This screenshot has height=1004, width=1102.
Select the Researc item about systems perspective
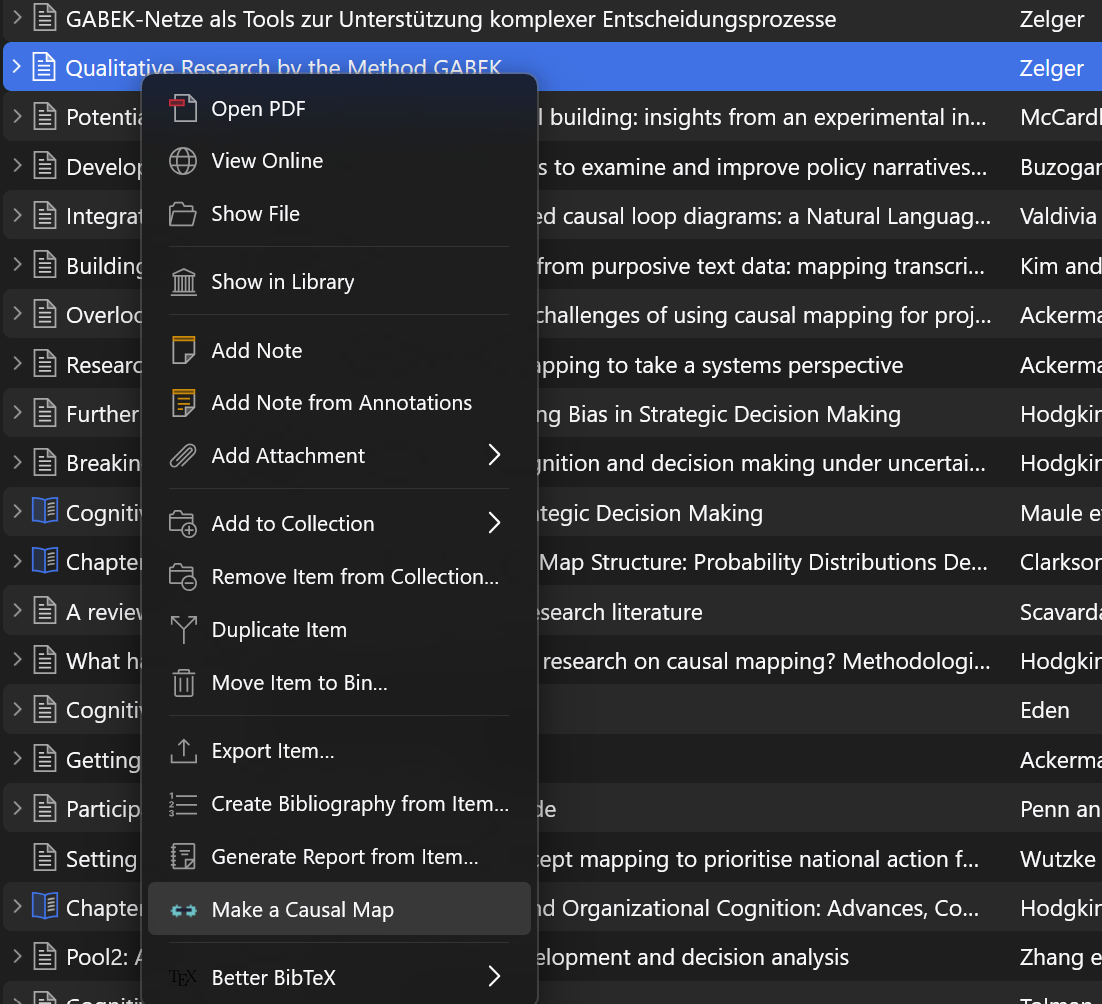click(104, 365)
